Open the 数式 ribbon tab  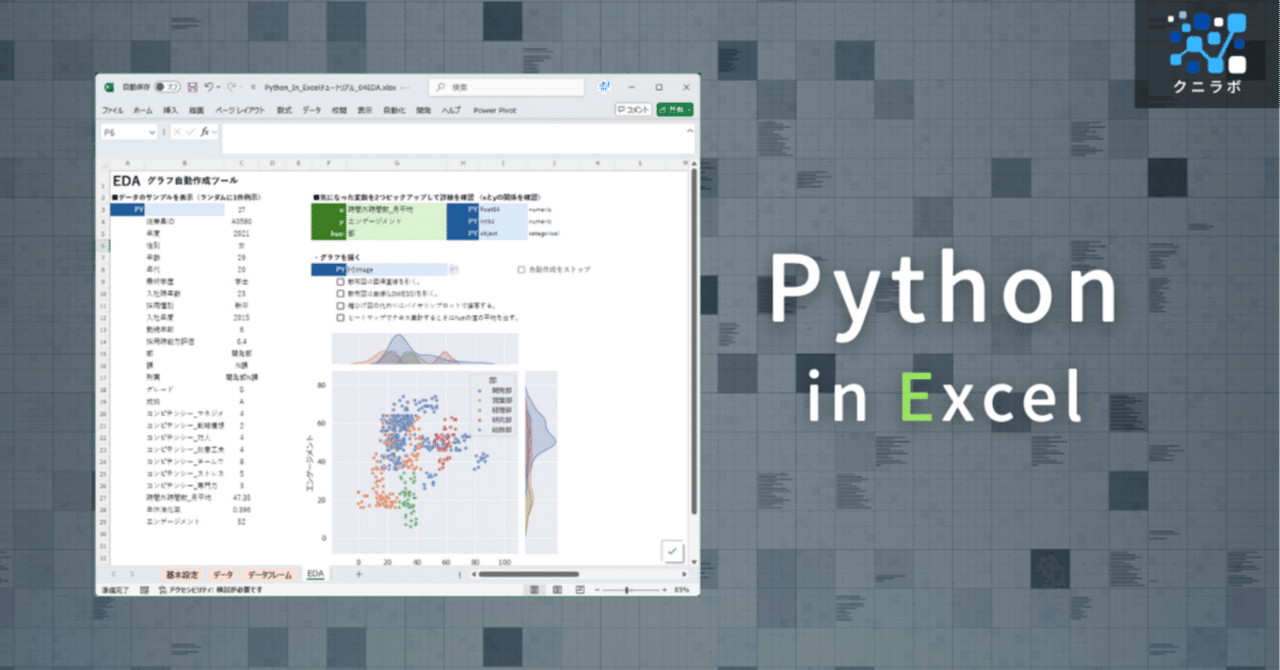[283, 109]
